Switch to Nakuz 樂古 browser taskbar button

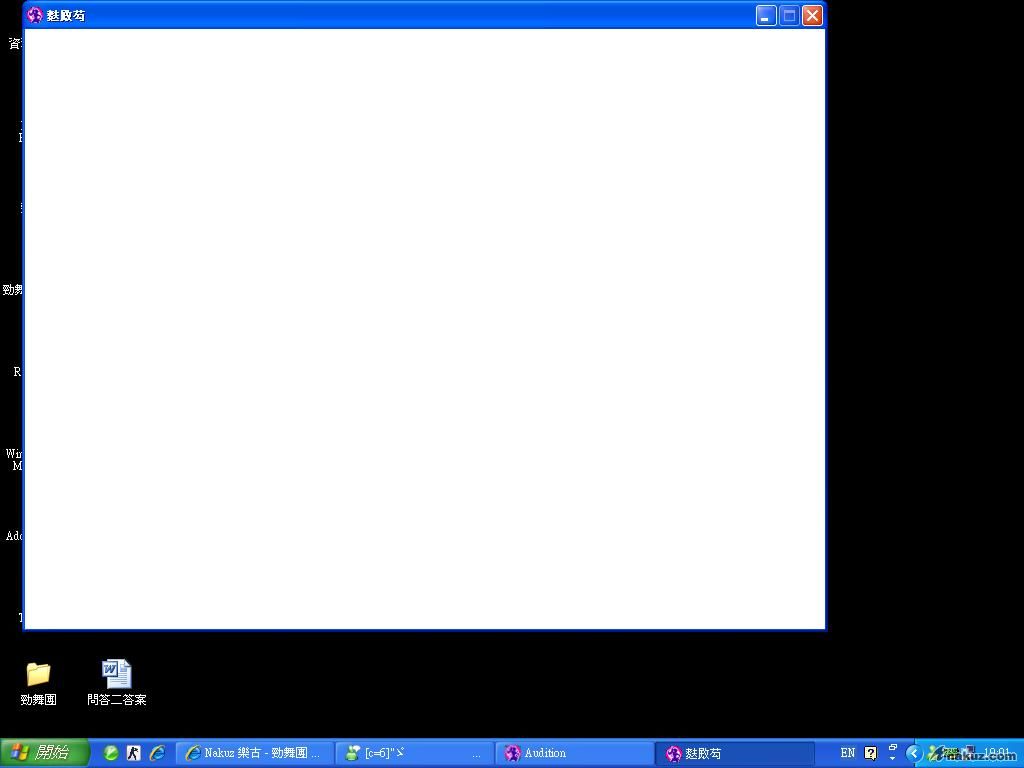pos(254,753)
